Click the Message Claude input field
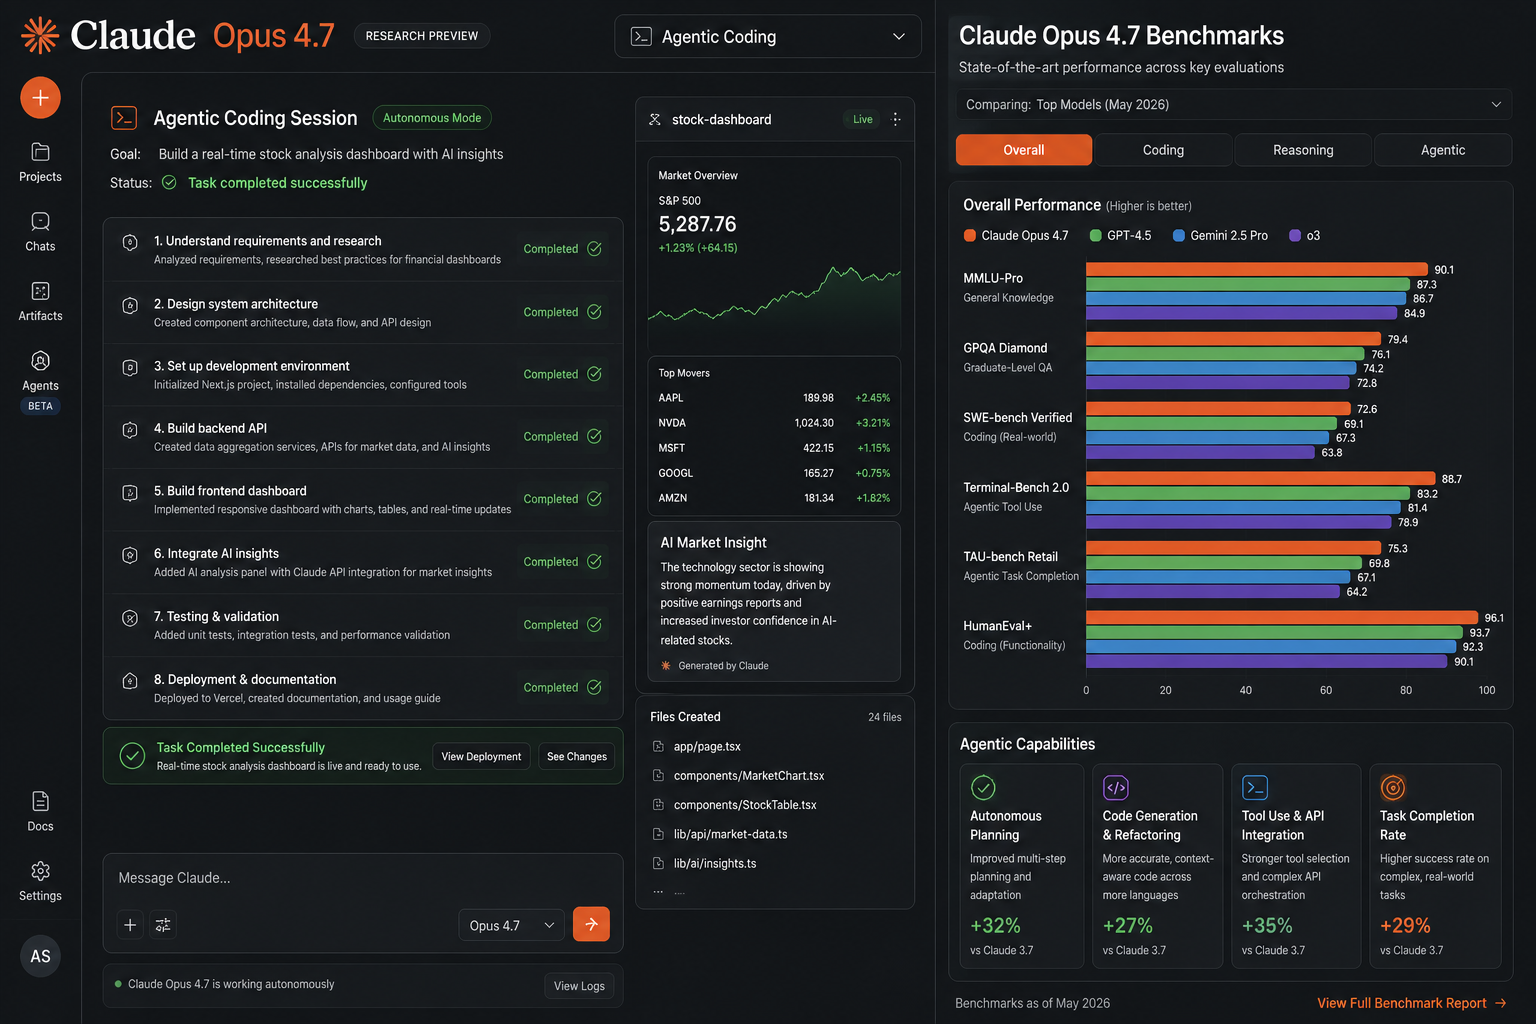Viewport: 1536px width, 1024px height. [x=363, y=878]
